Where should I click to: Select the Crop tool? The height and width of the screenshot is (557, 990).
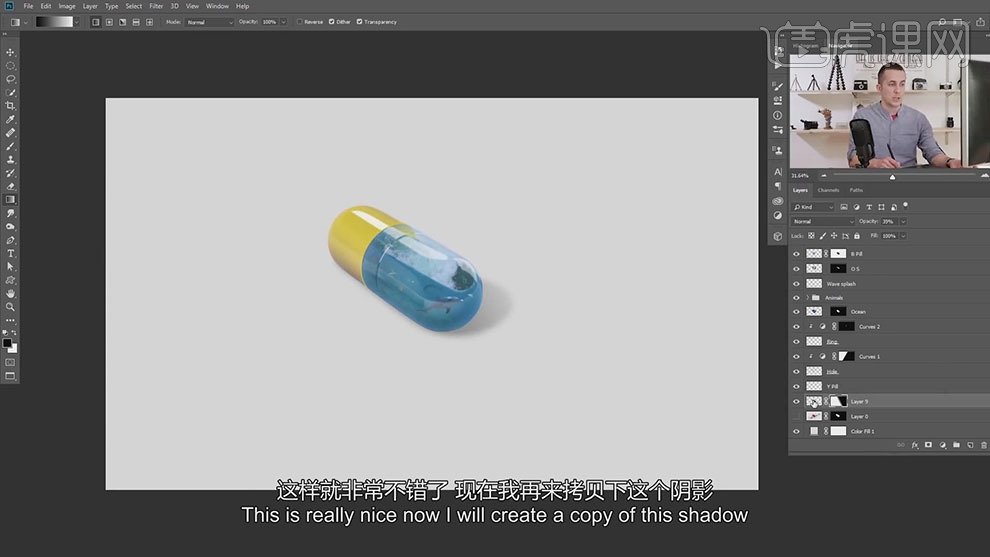10,106
